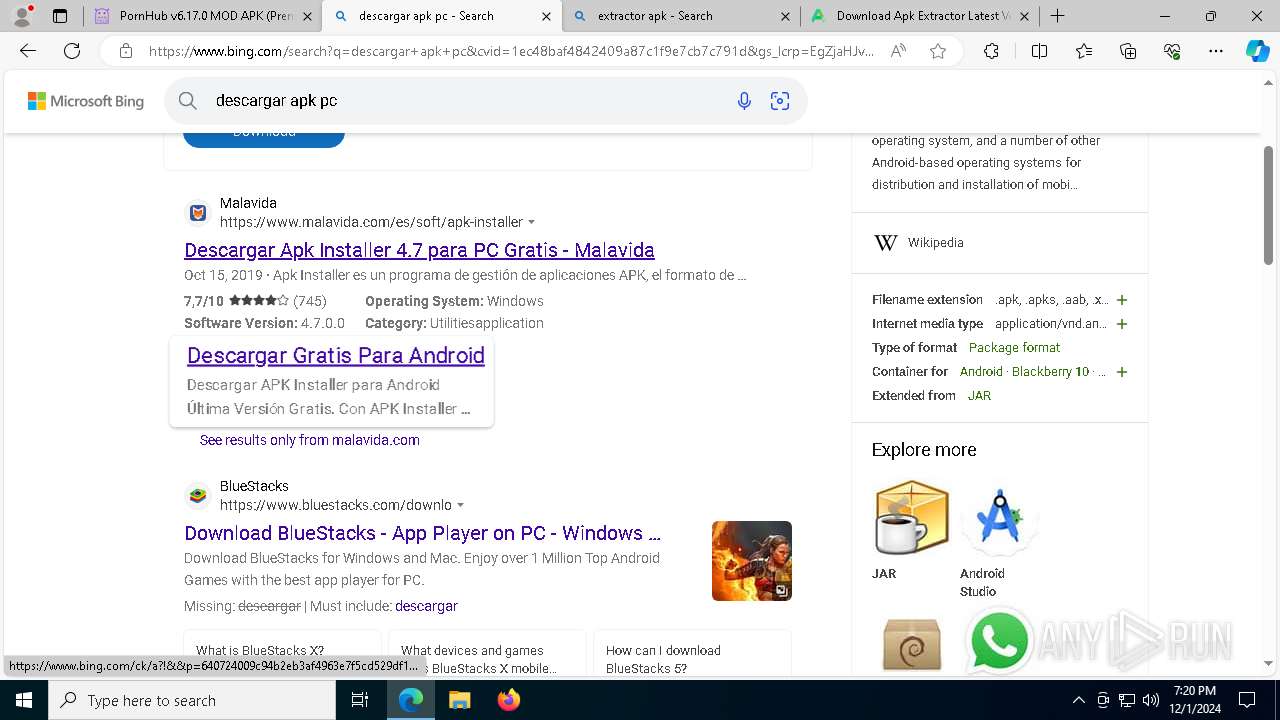Switch to the PornHub MOD APK tab
This screenshot has width=1280, height=720.
202,16
